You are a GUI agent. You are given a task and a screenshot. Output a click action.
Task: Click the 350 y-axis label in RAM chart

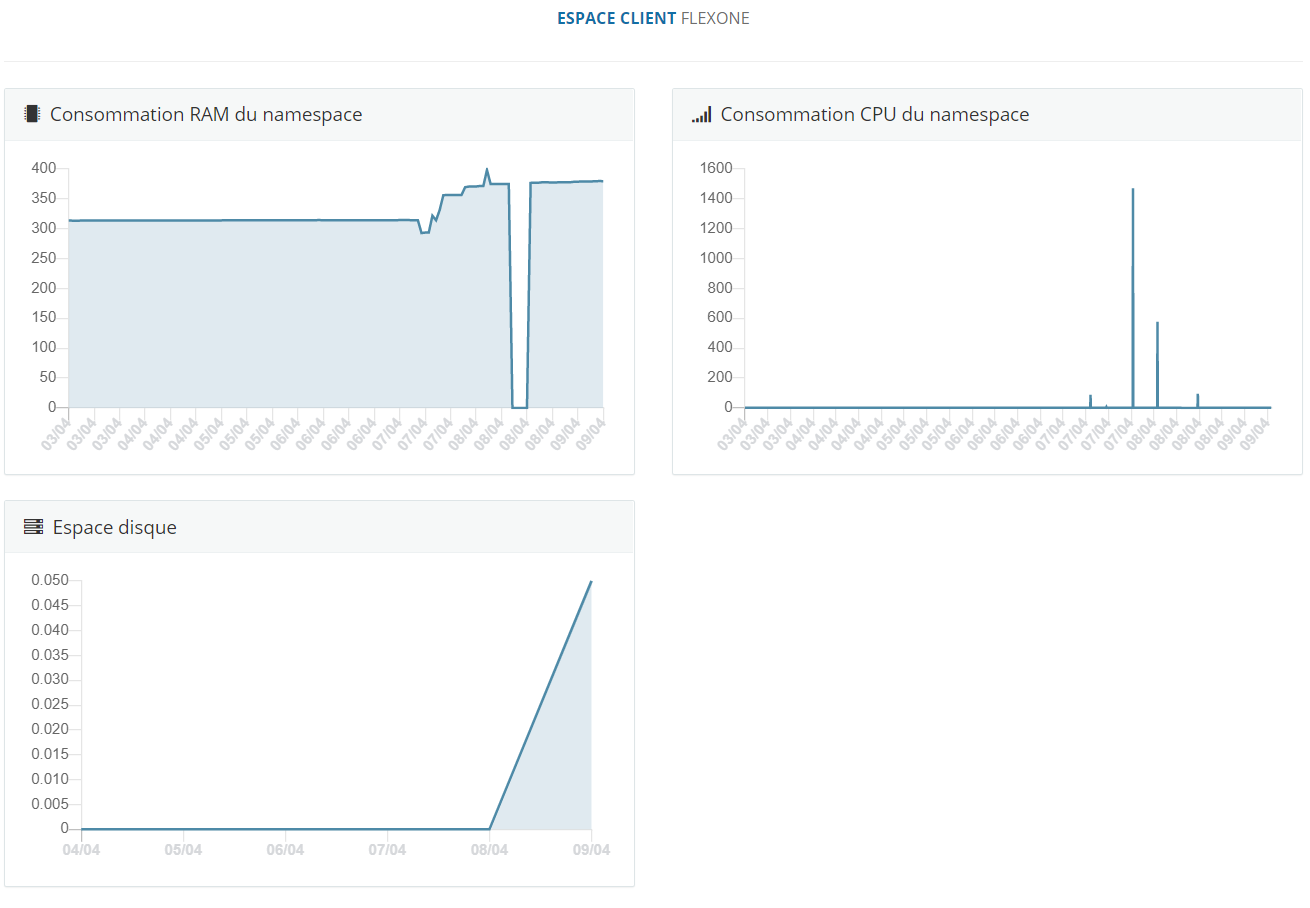coord(43,198)
